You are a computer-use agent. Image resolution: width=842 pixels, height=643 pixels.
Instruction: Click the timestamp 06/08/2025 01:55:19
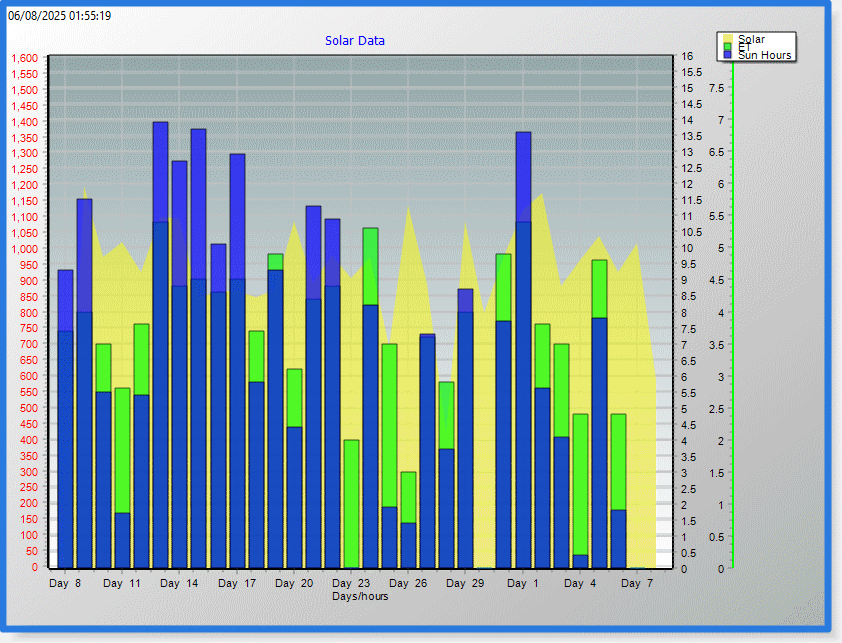pos(60,16)
